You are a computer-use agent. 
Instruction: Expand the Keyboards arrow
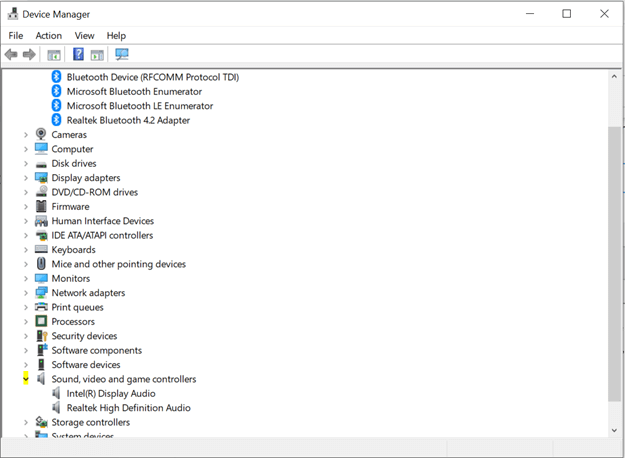26,250
